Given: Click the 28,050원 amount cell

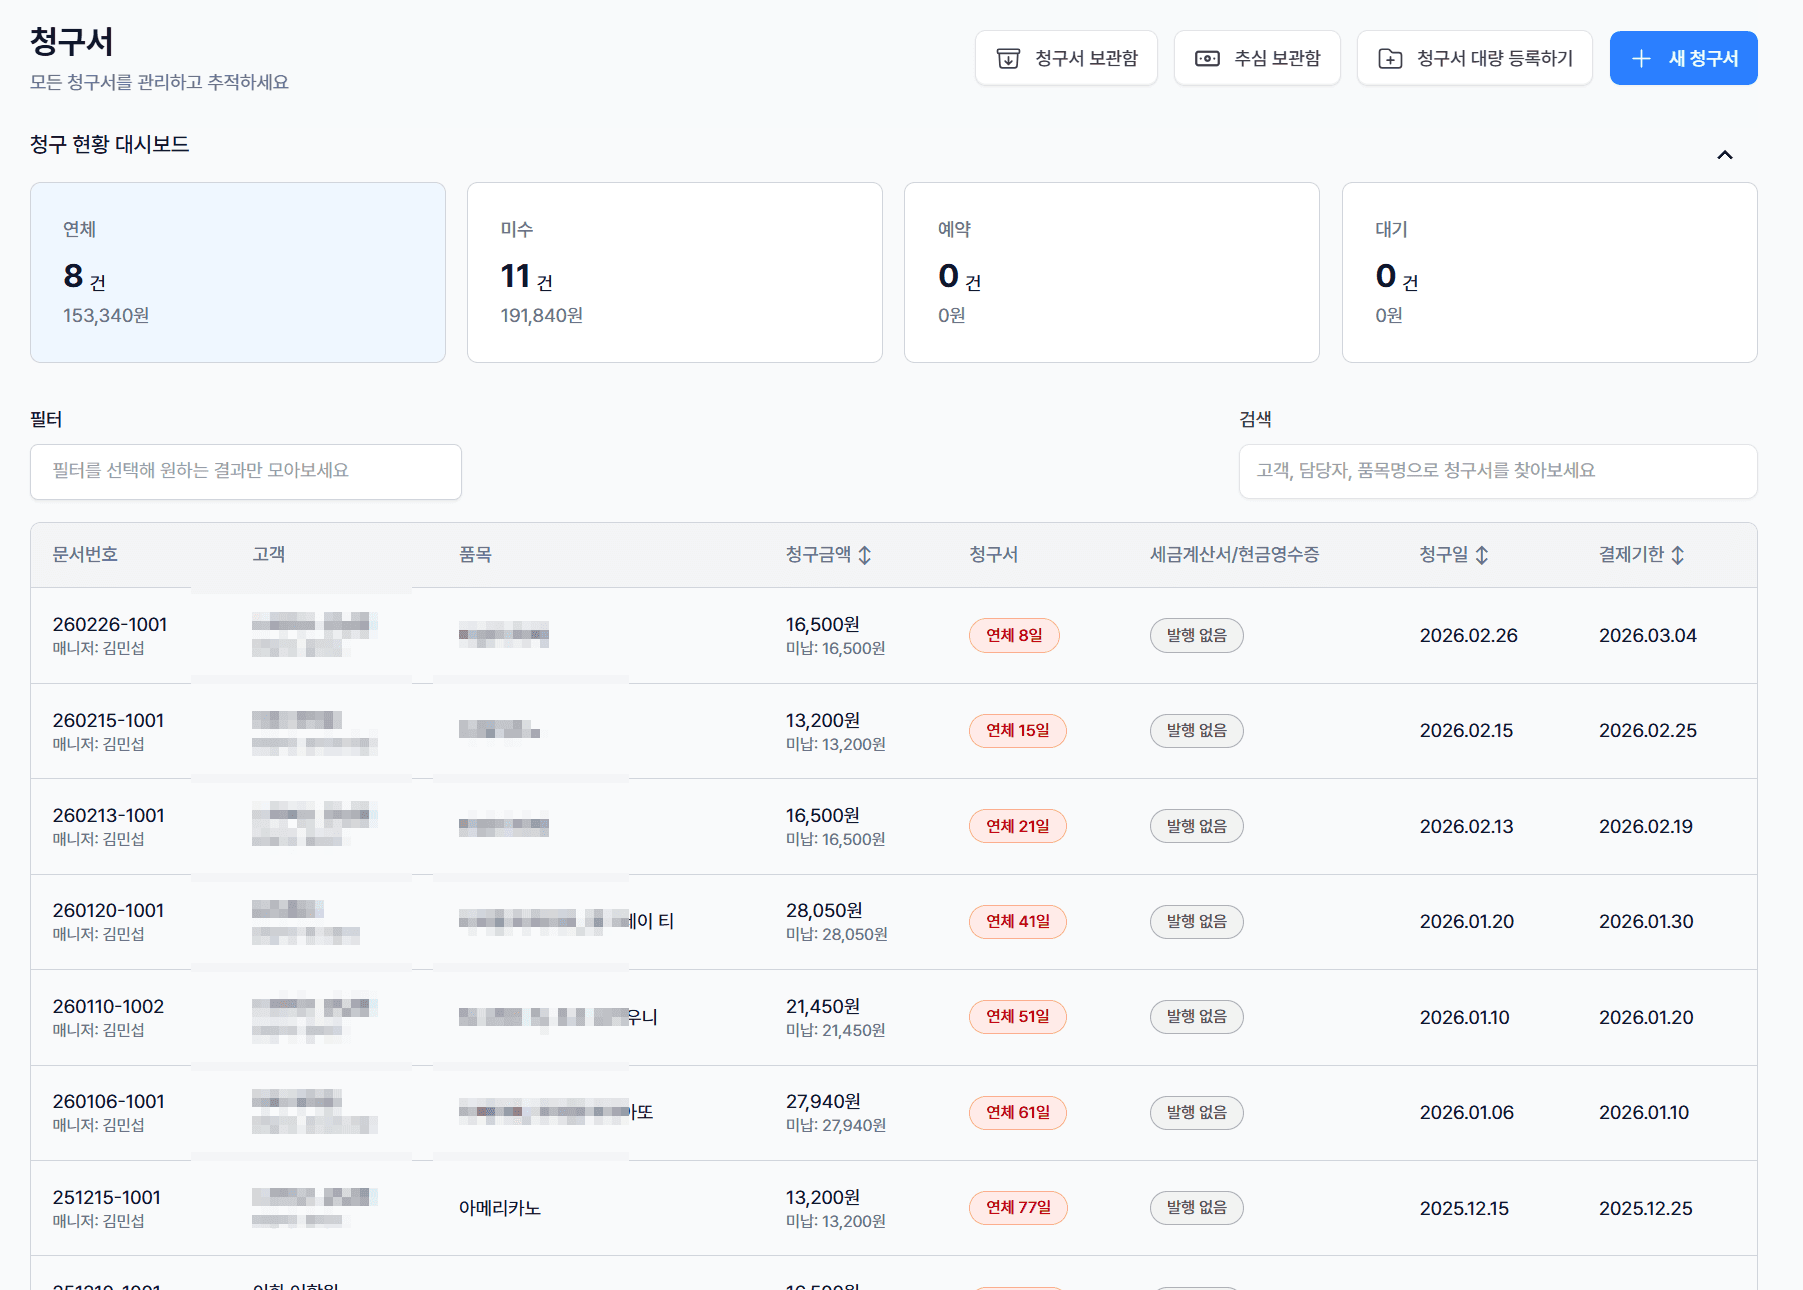Looking at the screenshot, I should point(824,911).
